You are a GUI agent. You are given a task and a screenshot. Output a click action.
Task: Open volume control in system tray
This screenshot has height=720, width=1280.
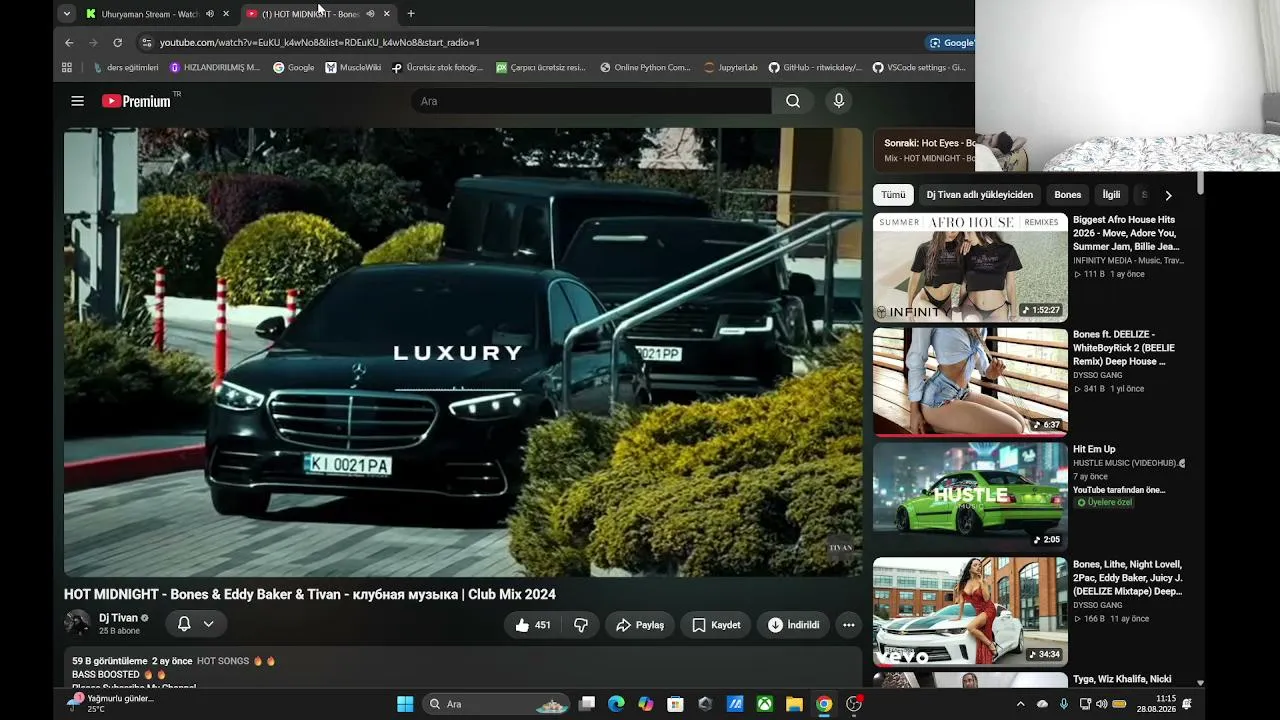click(1102, 704)
